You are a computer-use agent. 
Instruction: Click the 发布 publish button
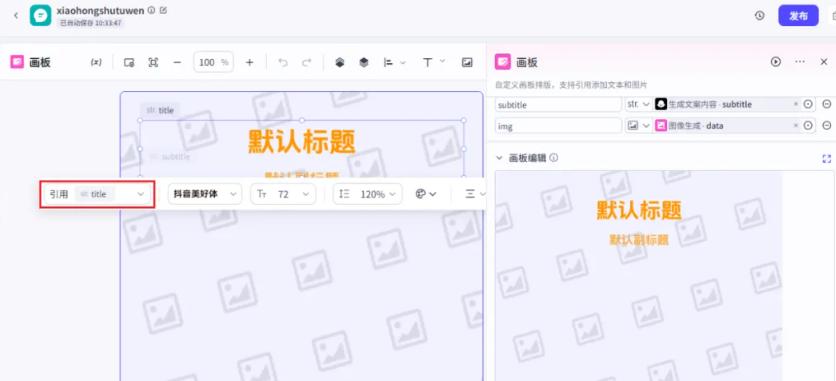click(798, 16)
